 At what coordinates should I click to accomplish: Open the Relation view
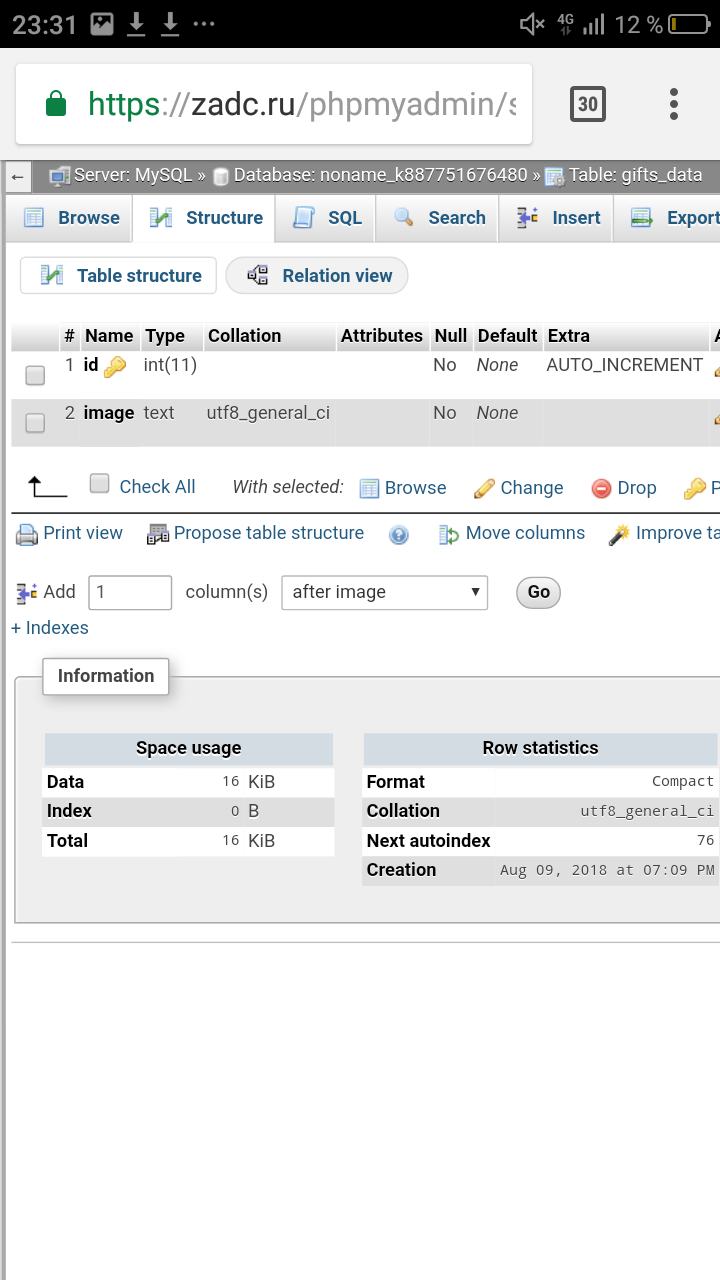click(318, 276)
